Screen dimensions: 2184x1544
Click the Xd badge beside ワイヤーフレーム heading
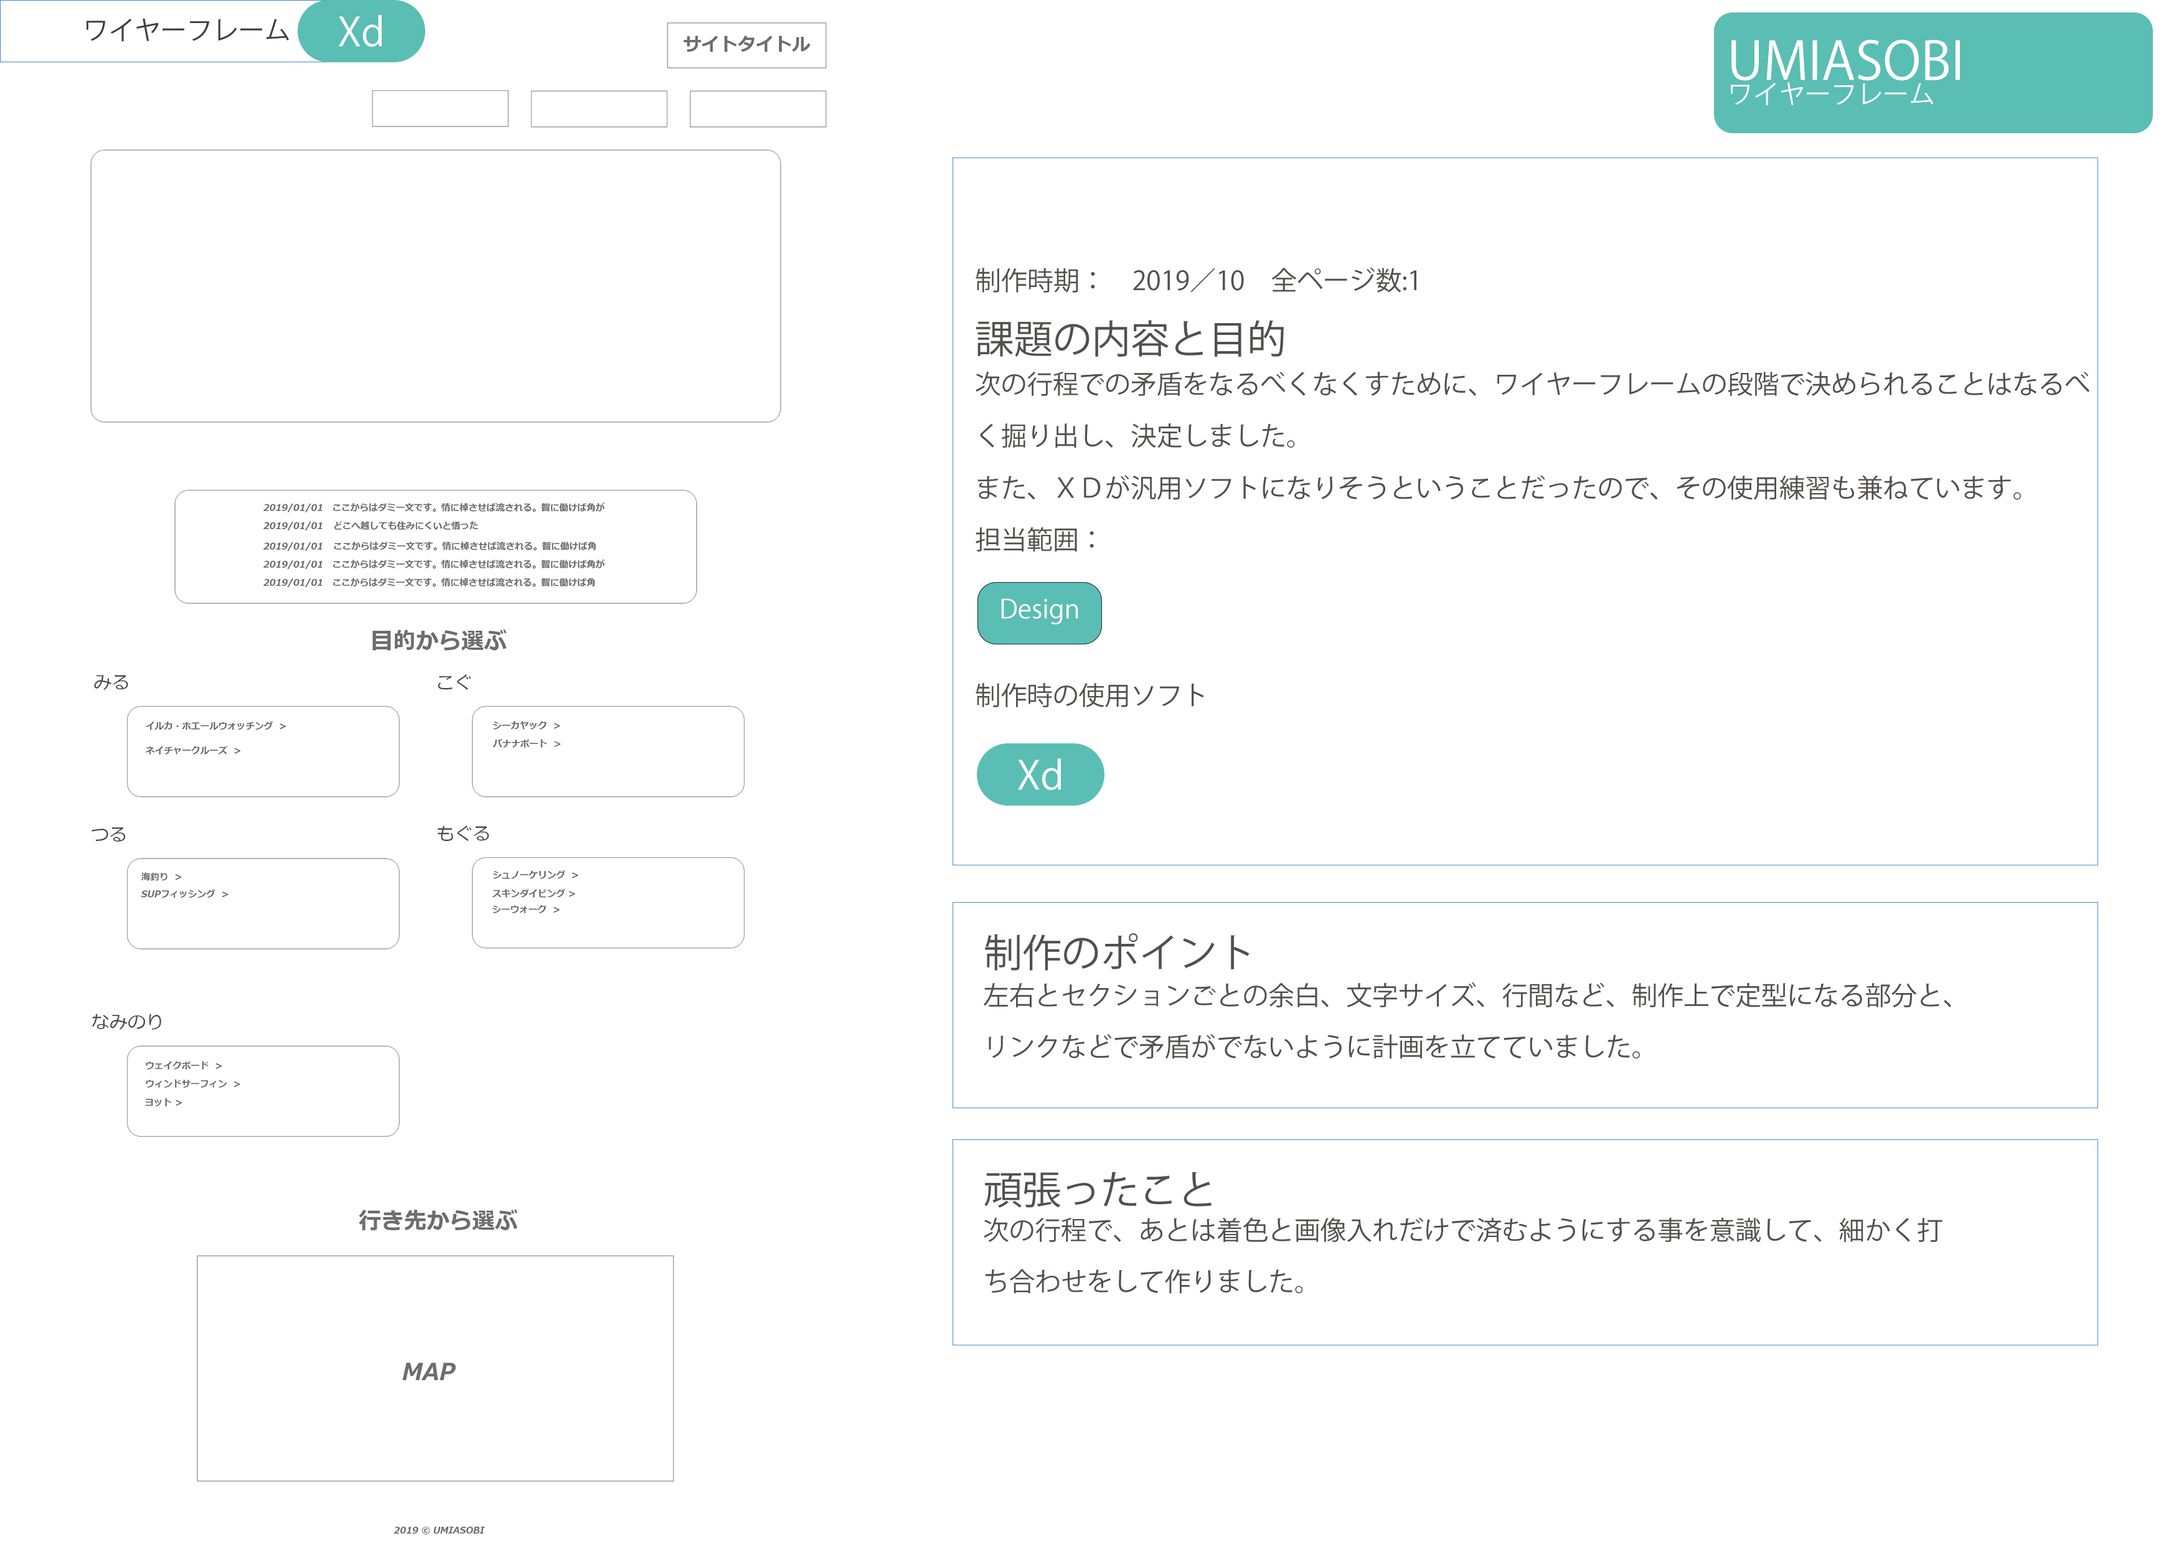[x=361, y=32]
